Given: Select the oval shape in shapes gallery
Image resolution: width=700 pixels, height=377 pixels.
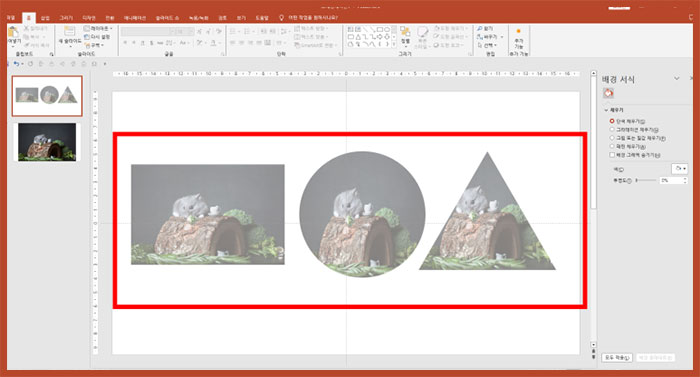Looking at the screenshot, I should (387, 29).
